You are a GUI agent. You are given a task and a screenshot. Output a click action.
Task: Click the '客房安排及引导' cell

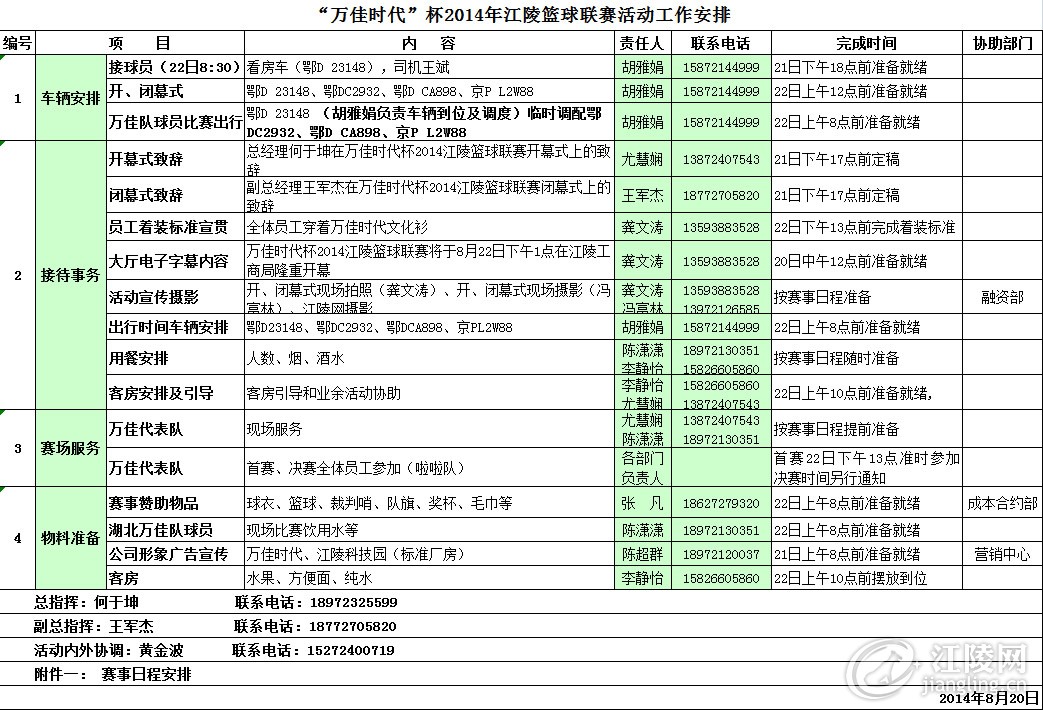click(175, 393)
